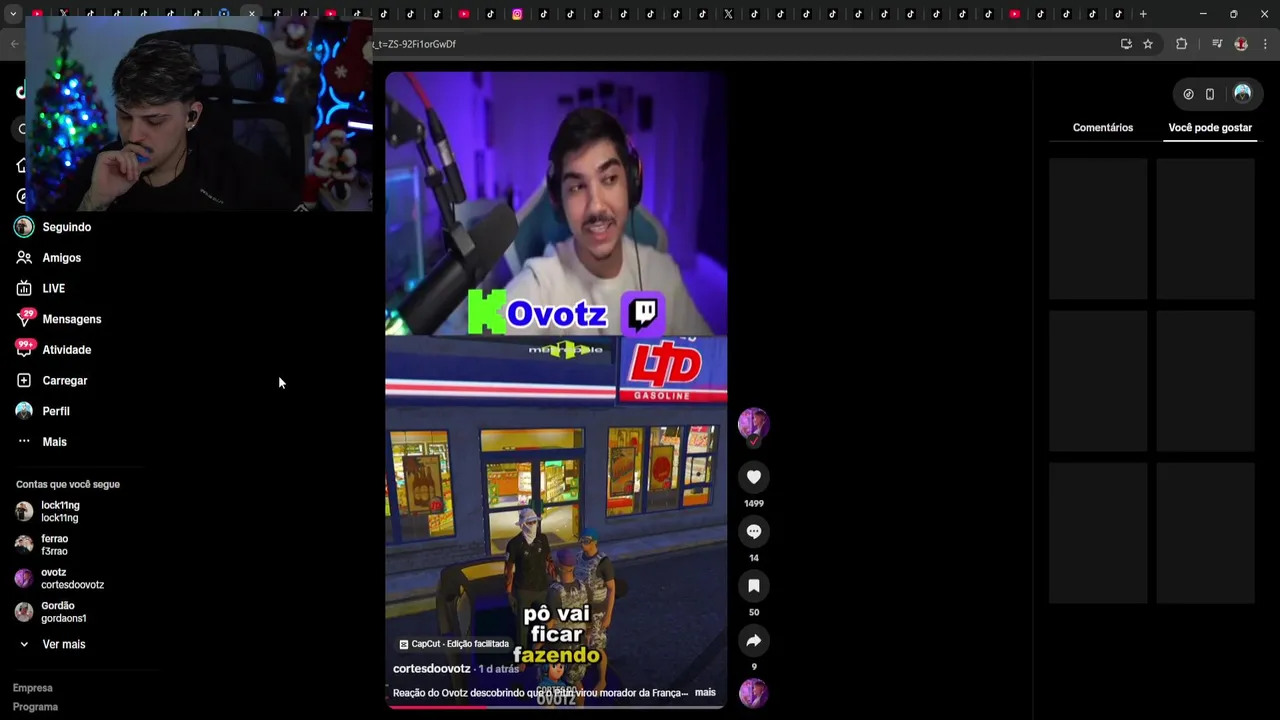Open the author avatar above the like button
1280x720 pixels.
753,423
